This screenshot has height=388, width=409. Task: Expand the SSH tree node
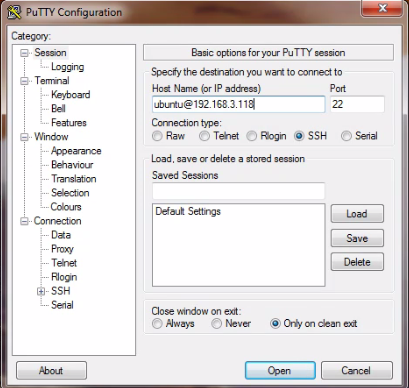(41, 291)
